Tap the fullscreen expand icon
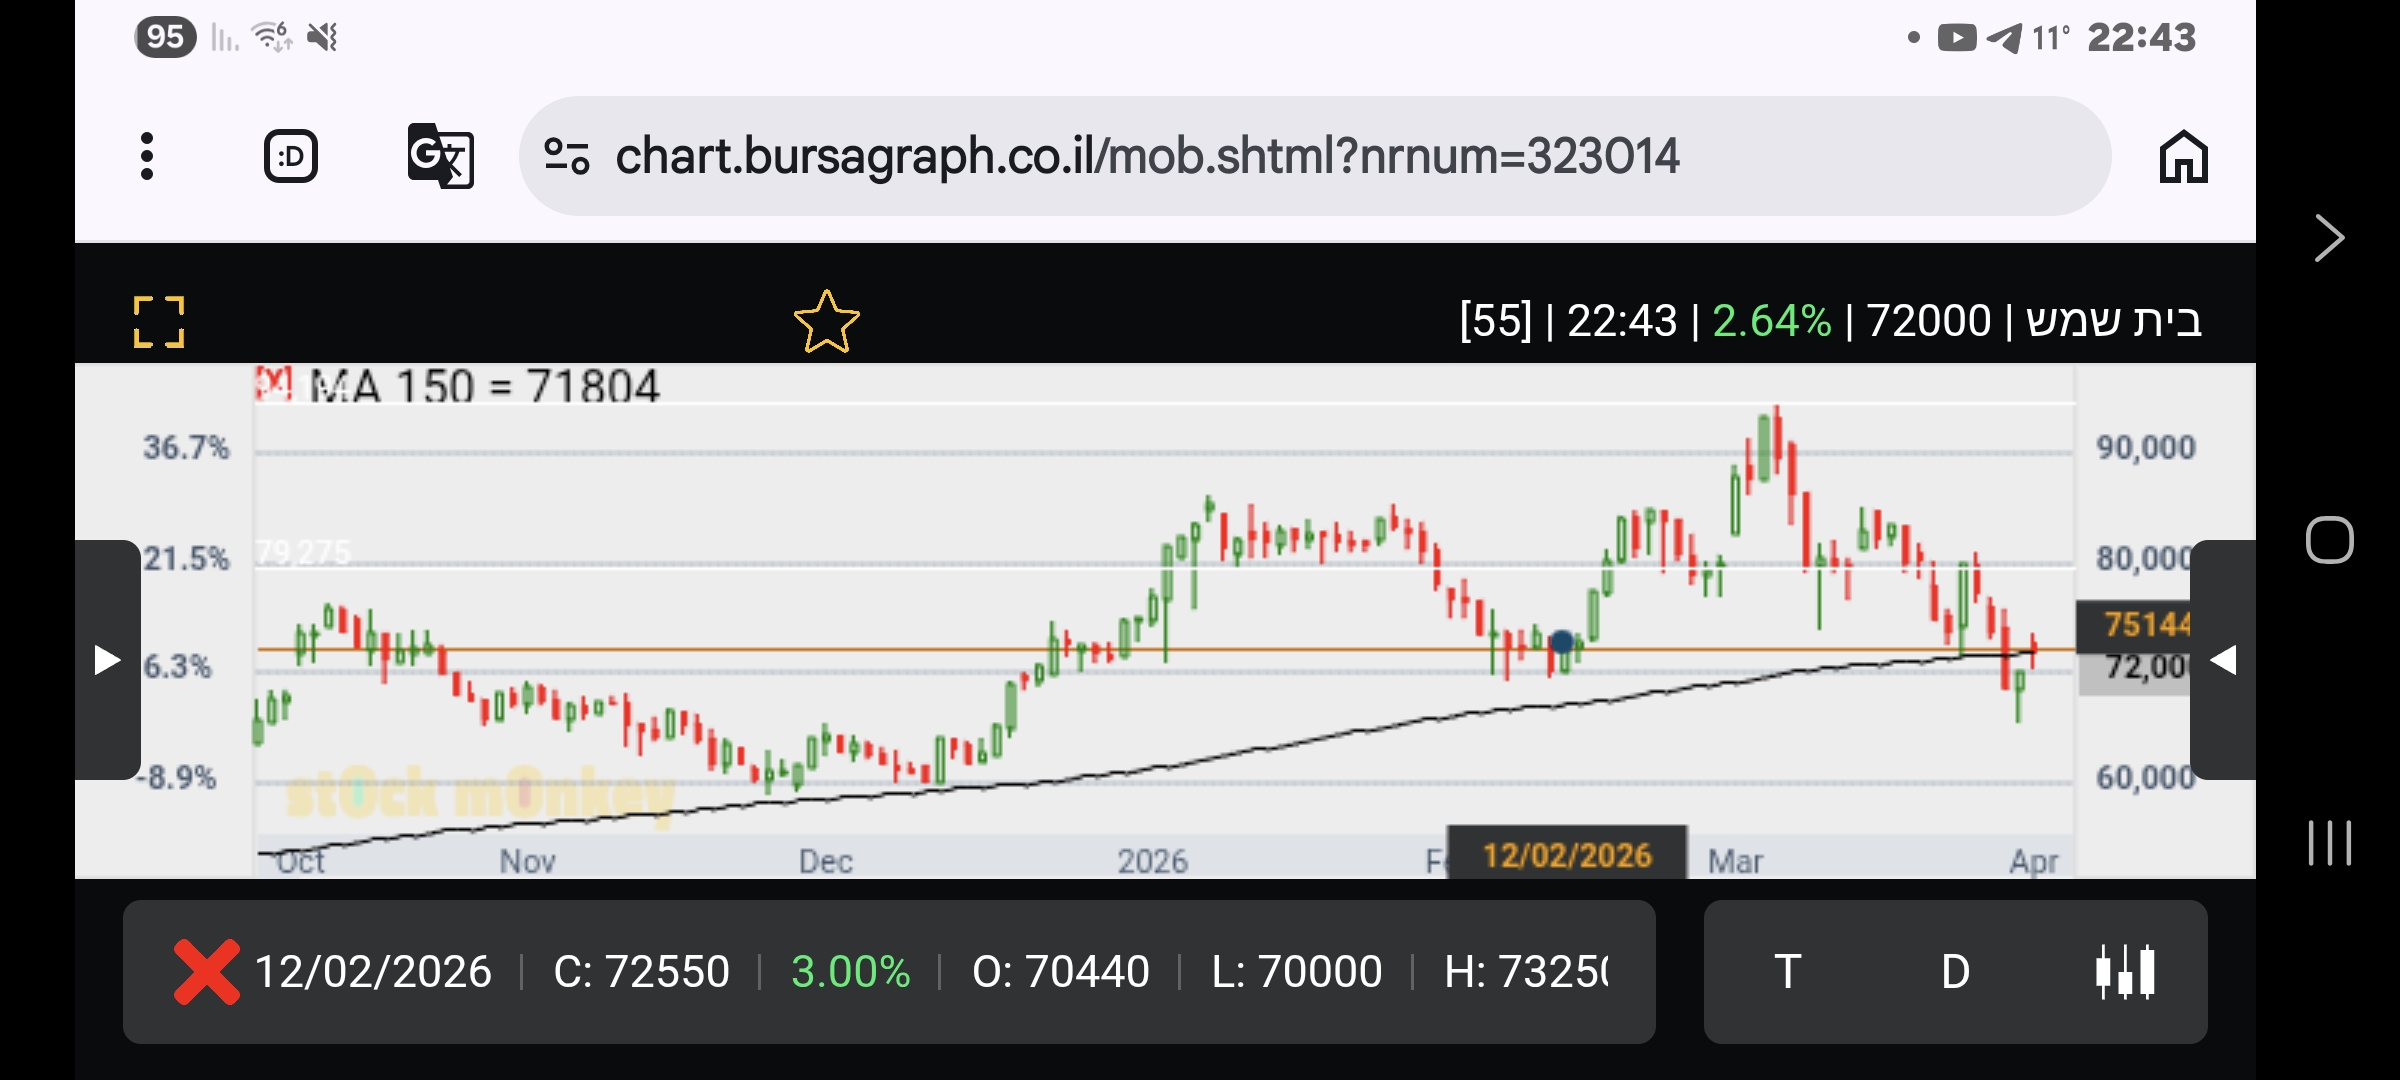Screen dimensions: 2400x1080 159,322
